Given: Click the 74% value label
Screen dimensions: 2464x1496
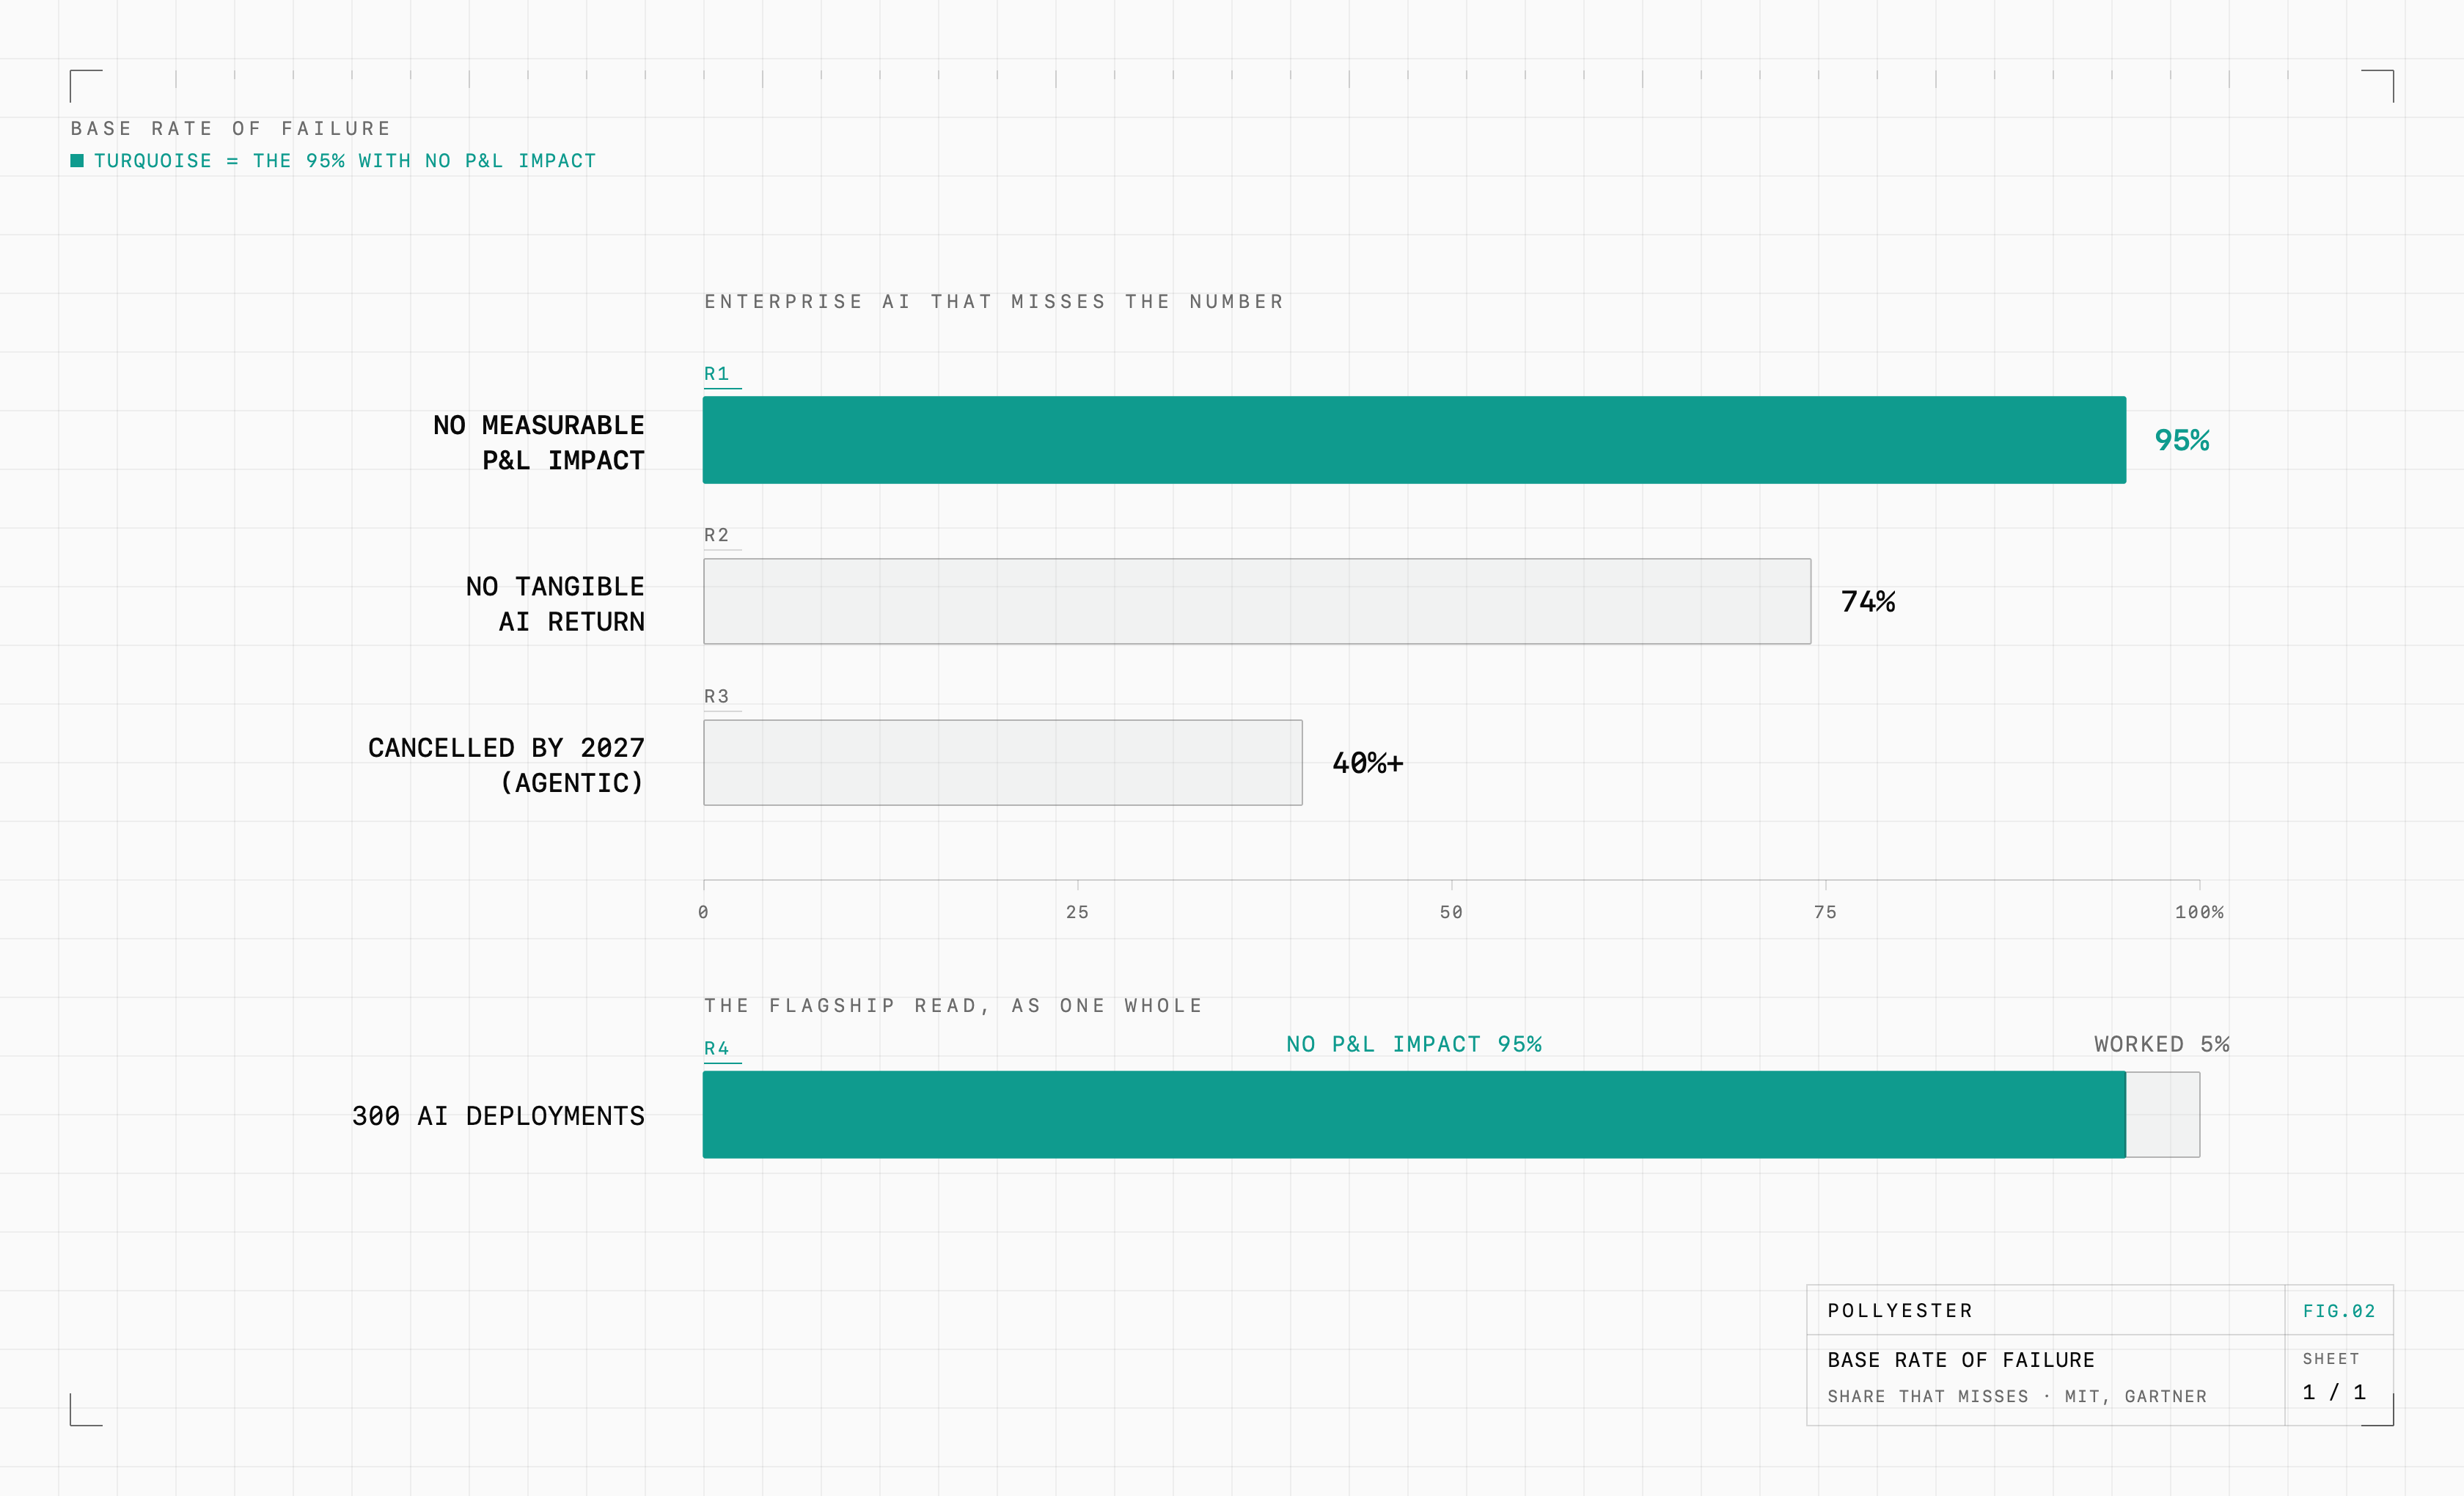Looking at the screenshot, I should point(1868,601).
